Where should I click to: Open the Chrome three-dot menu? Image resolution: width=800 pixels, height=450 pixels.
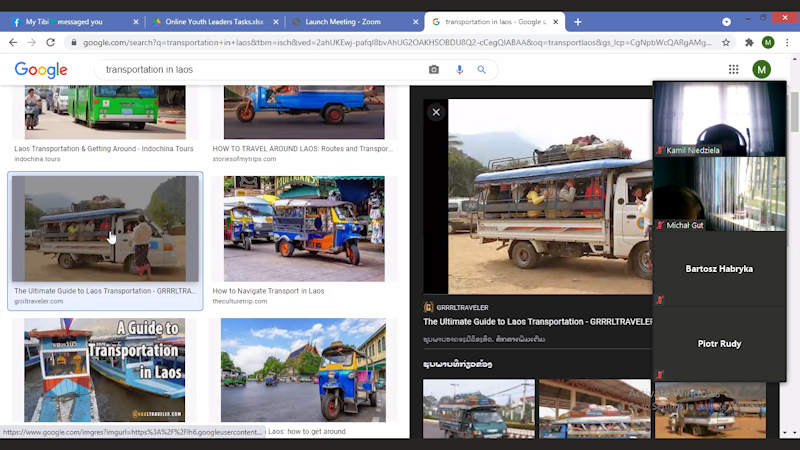[x=787, y=43]
